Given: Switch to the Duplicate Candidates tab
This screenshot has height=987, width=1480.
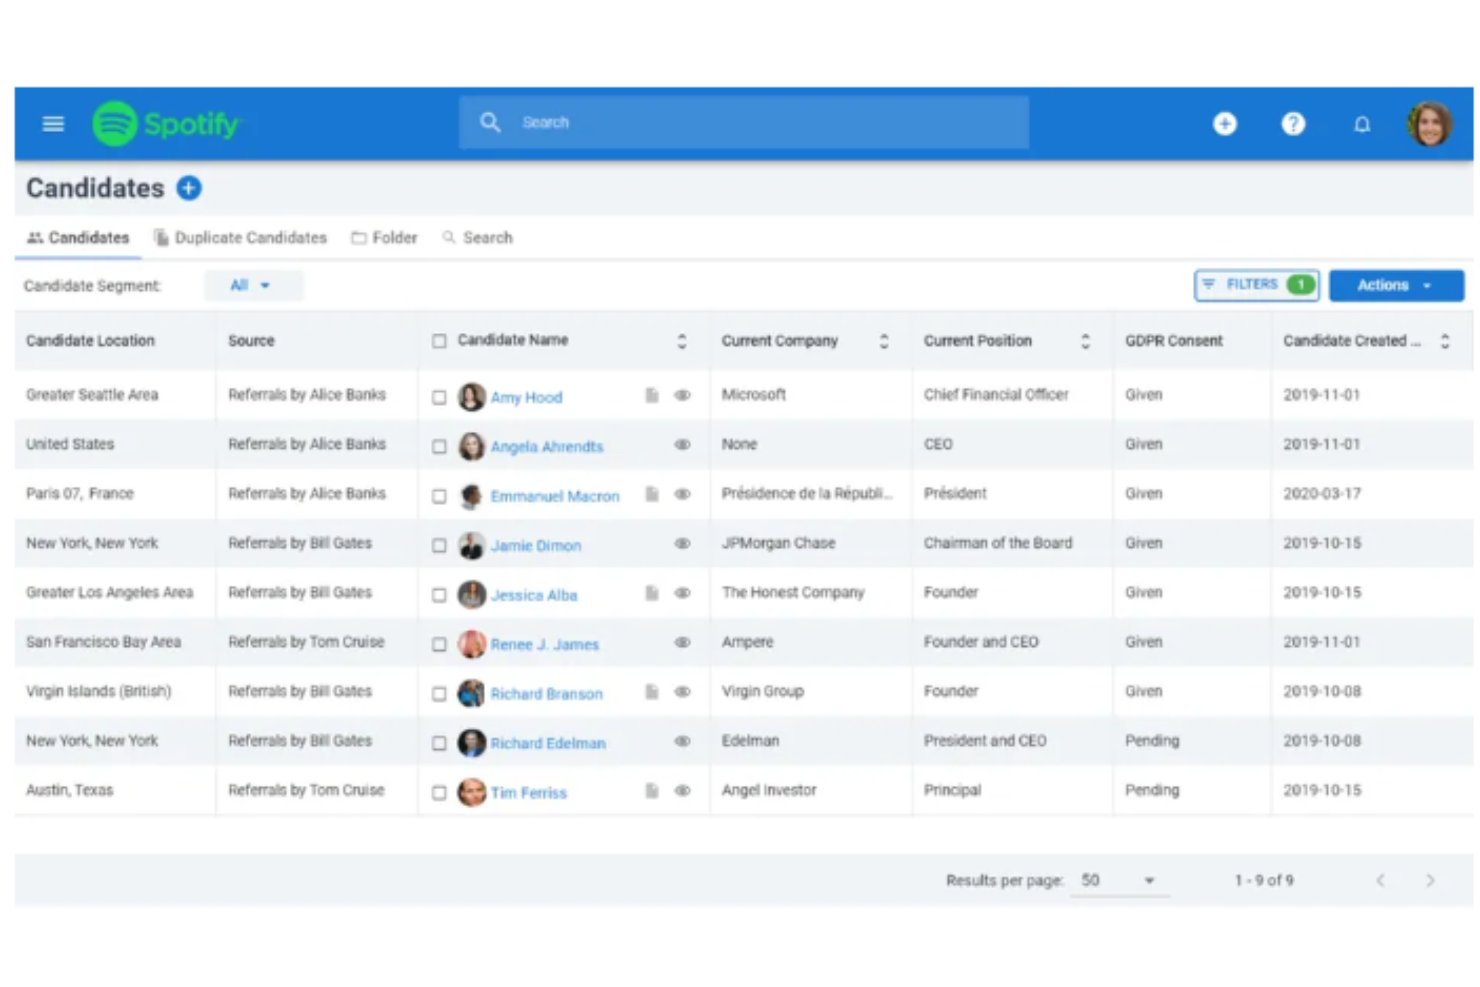Looking at the screenshot, I should click(240, 238).
